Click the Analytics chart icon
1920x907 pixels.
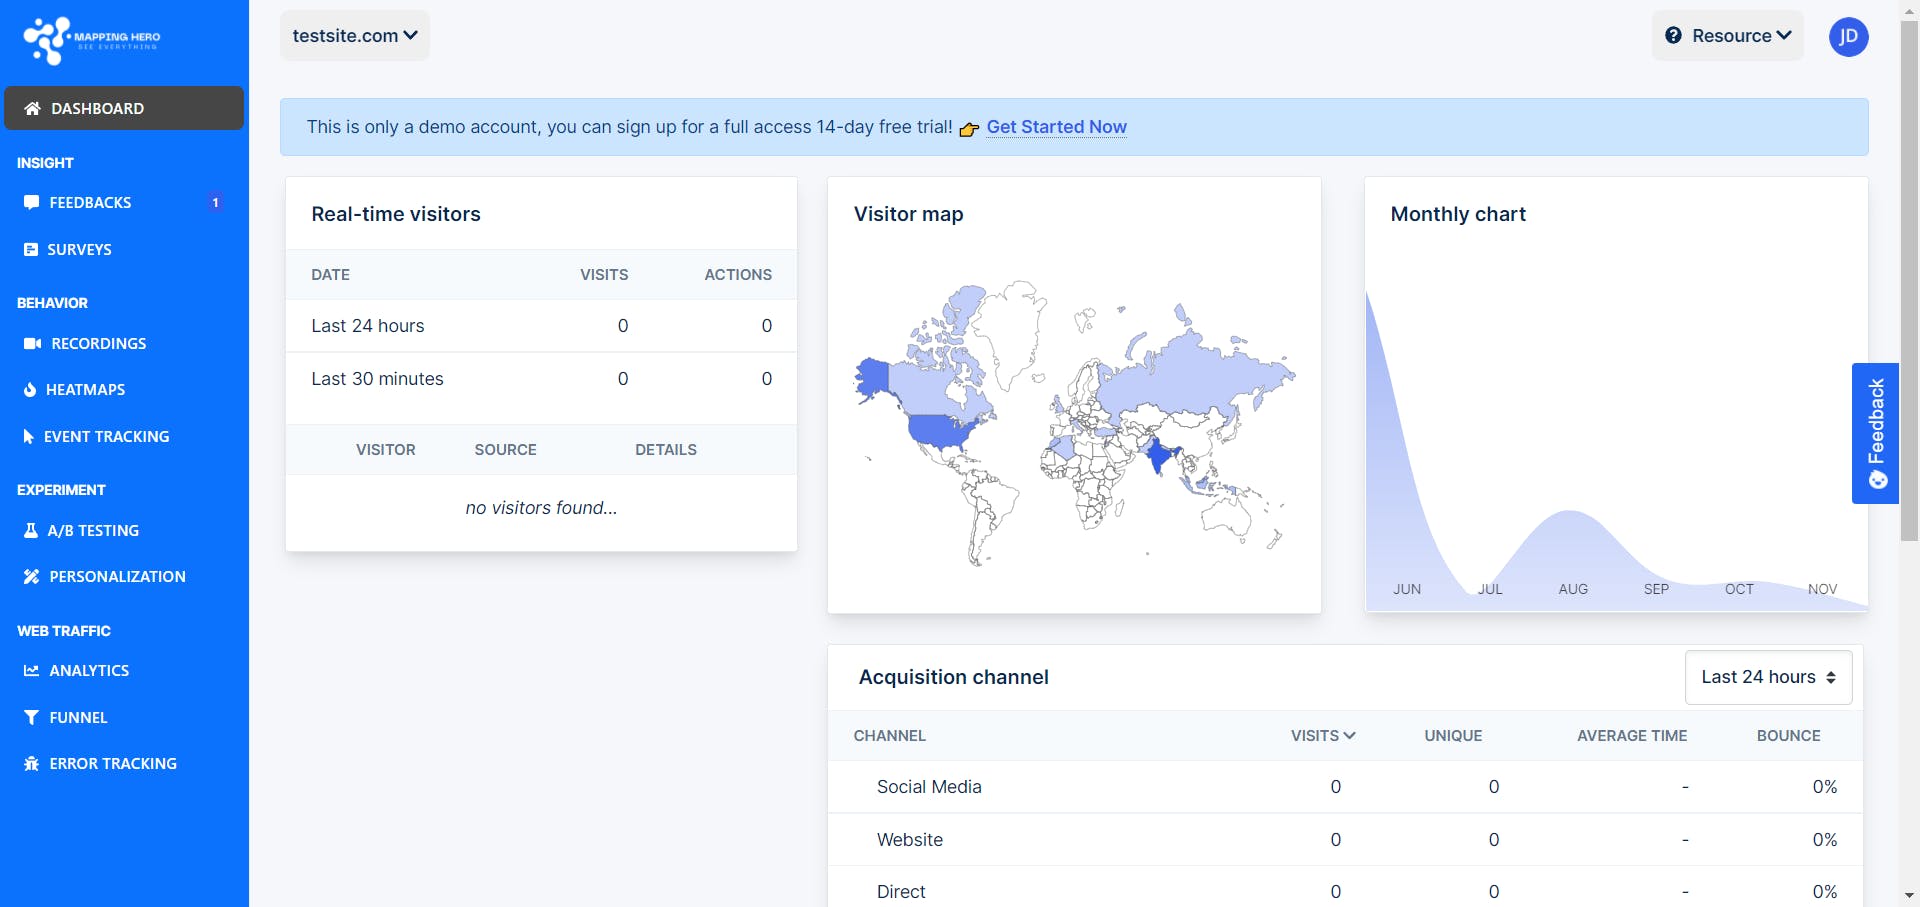pyautogui.click(x=31, y=670)
